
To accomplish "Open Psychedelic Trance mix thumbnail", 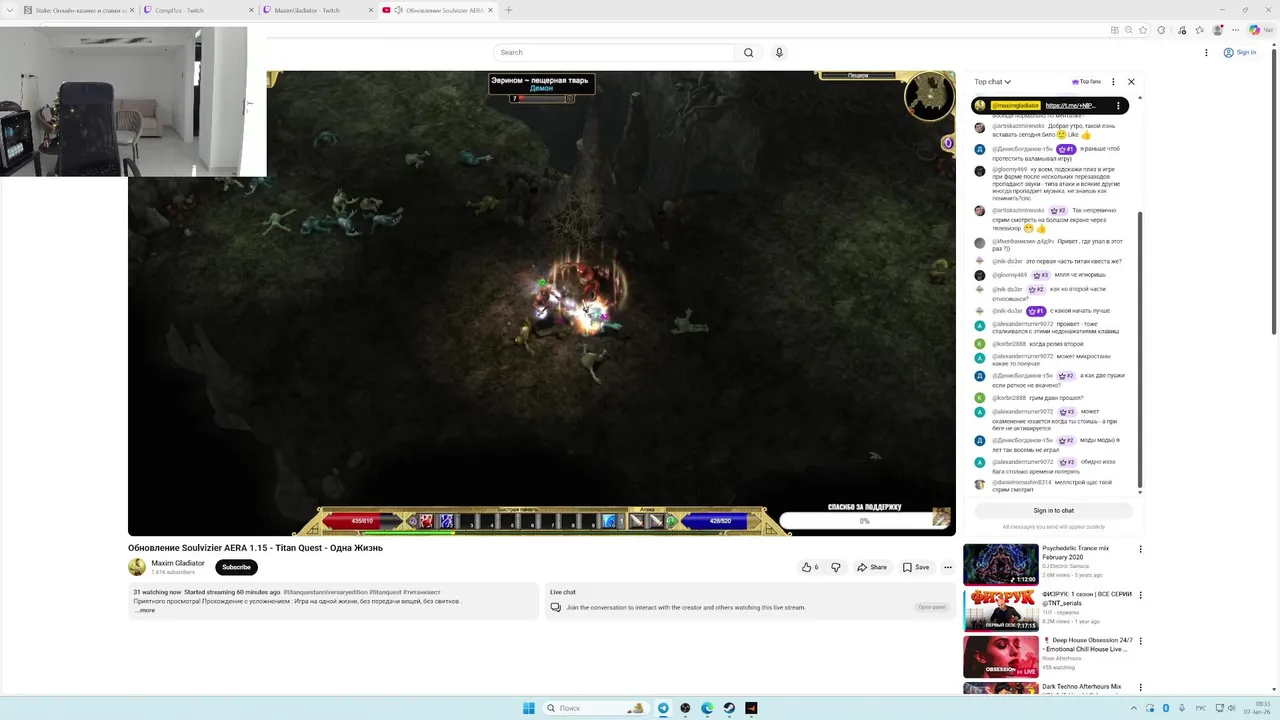I will 1000,565.
